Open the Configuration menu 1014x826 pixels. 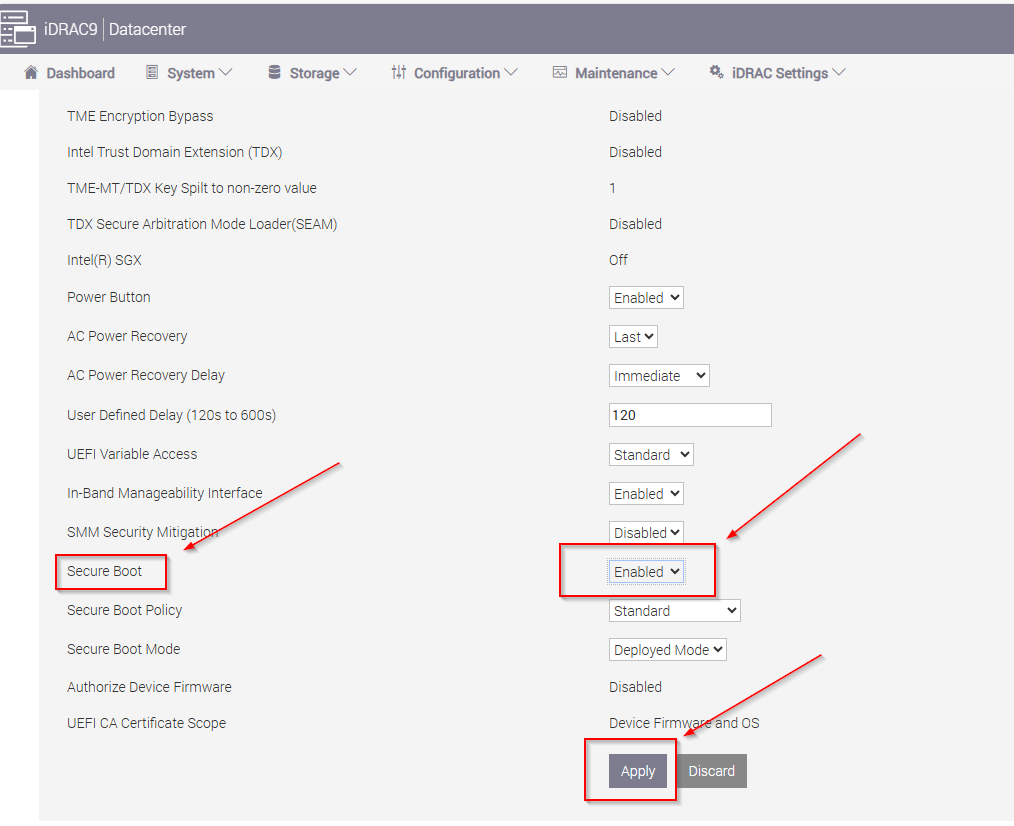click(x=456, y=73)
